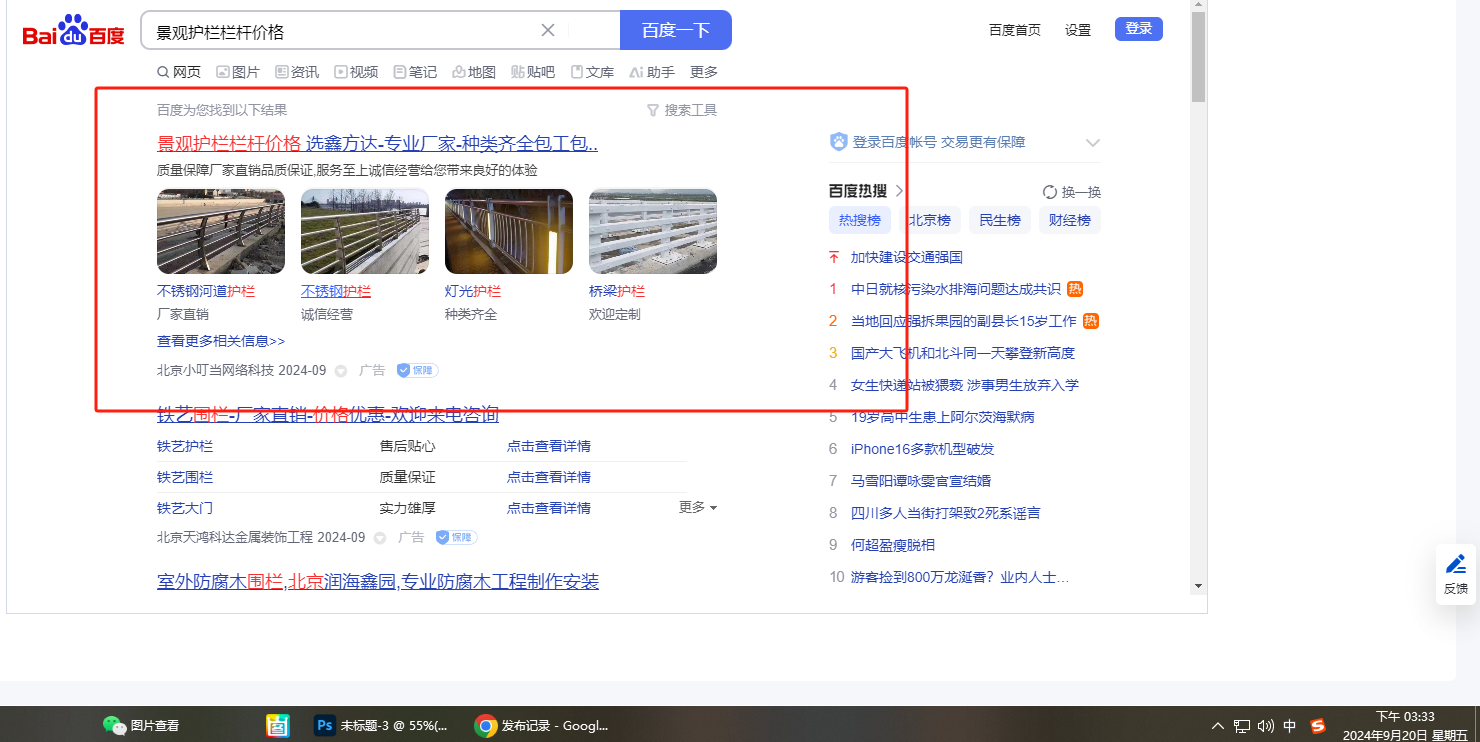Click the 中 input language indicator
The height and width of the screenshot is (742, 1480).
1290,726
